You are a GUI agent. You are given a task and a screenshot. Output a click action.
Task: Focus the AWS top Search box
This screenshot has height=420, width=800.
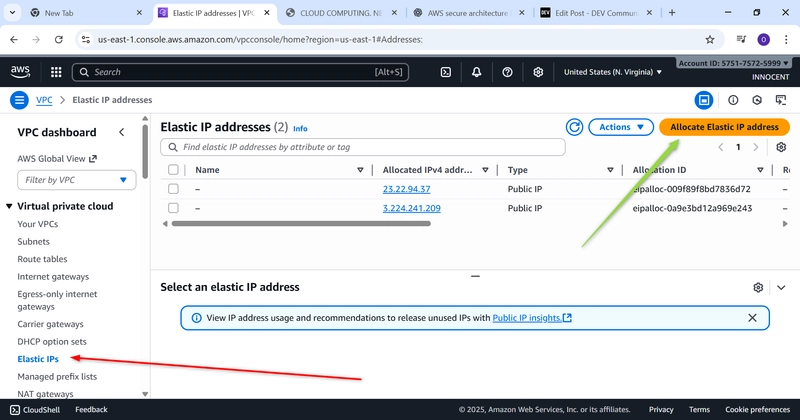click(x=240, y=72)
